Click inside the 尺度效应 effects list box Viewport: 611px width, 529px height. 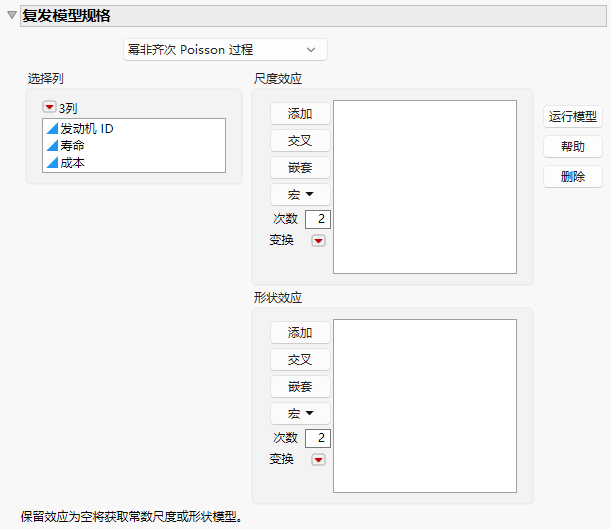click(x=425, y=187)
